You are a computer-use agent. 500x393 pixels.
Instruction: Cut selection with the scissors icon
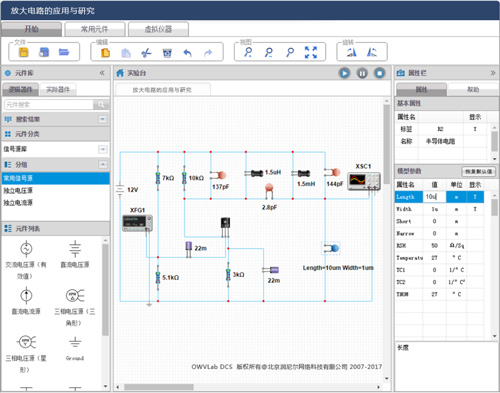coord(146,53)
